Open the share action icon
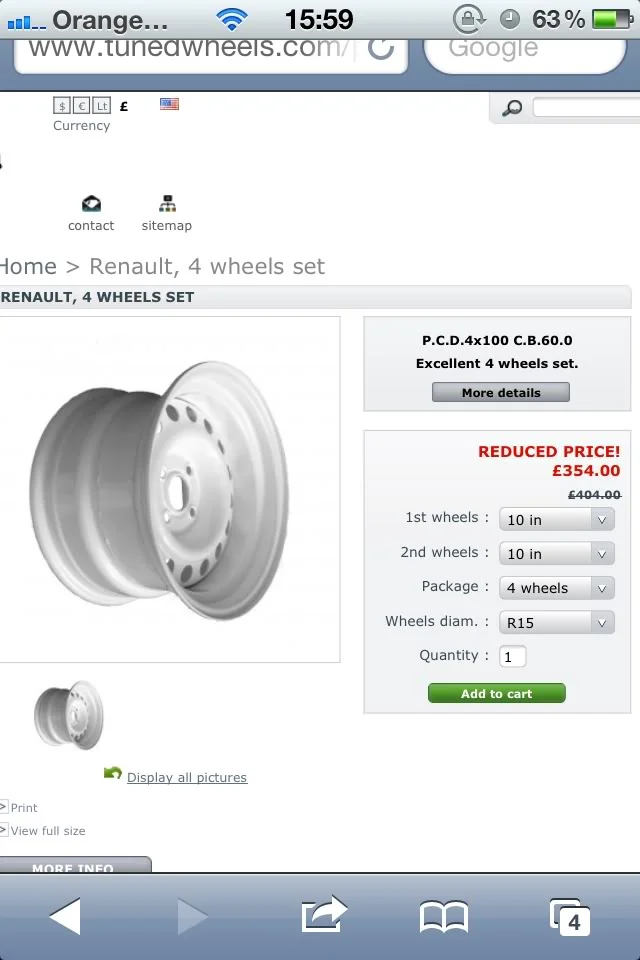640x960 pixels. click(x=324, y=914)
